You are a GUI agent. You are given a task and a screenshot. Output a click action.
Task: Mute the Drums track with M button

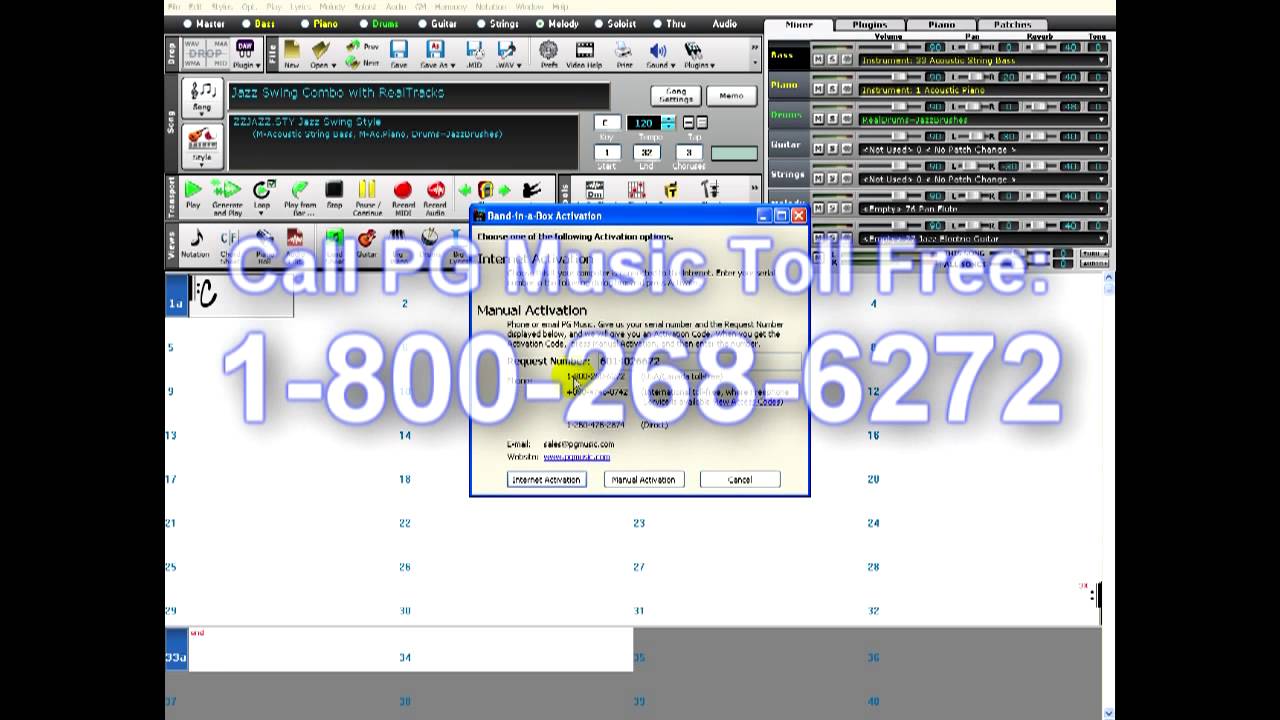point(818,120)
